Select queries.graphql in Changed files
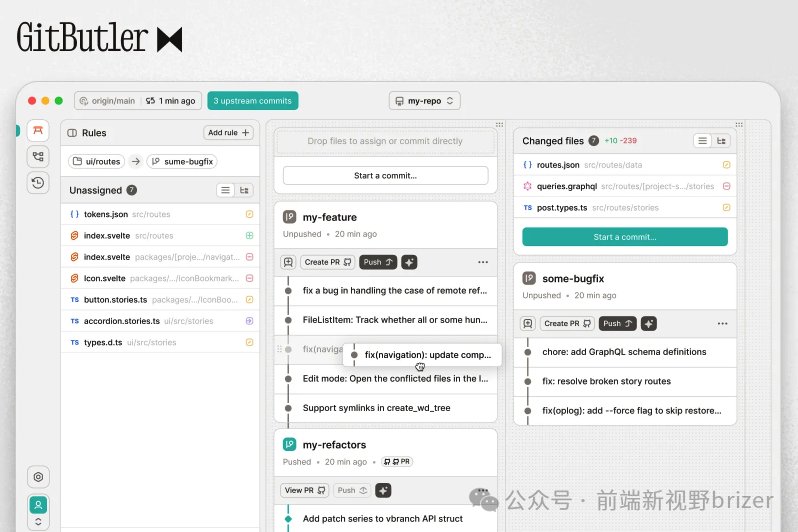 [625, 186]
